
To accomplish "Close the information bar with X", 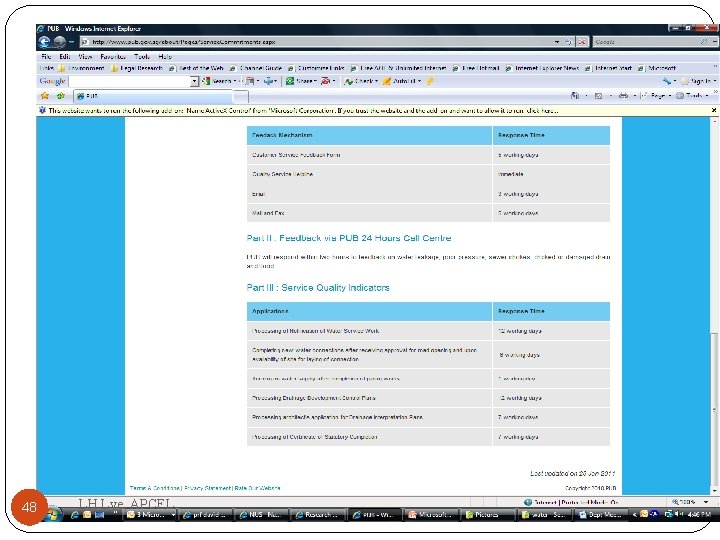I will [714, 110].
